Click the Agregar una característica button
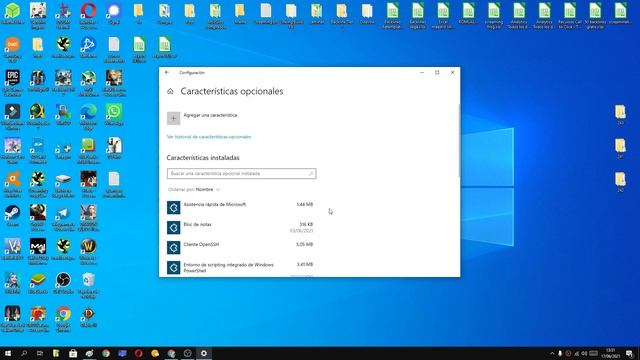 click(202, 118)
